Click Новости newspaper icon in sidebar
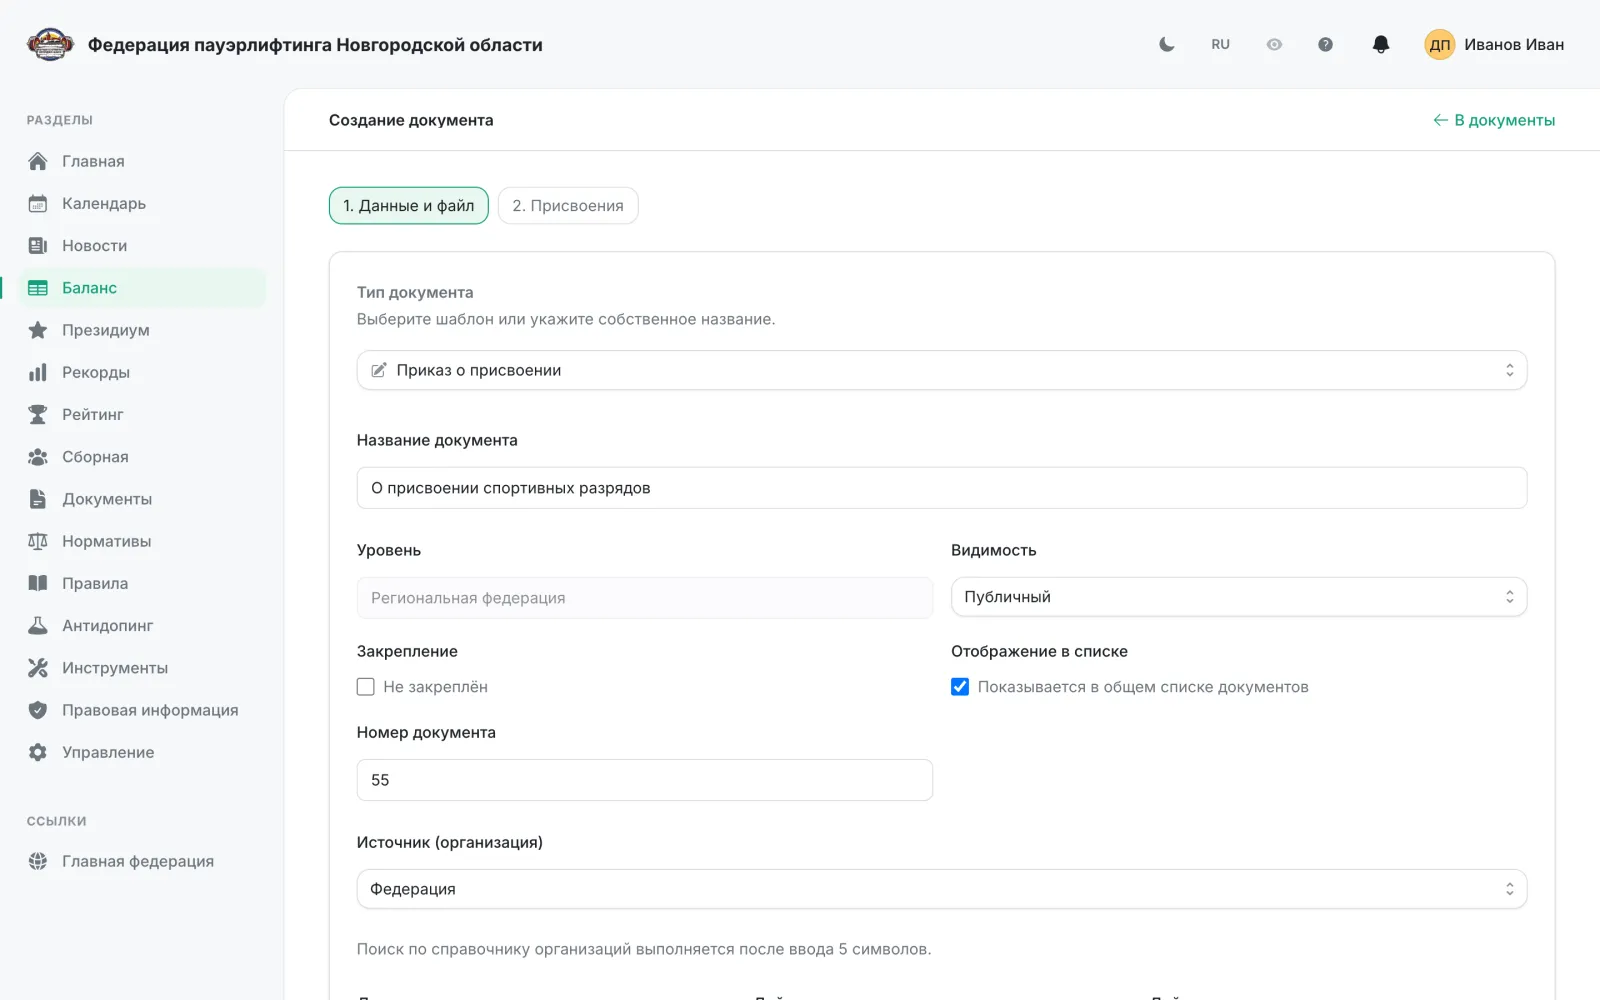 [x=38, y=245]
